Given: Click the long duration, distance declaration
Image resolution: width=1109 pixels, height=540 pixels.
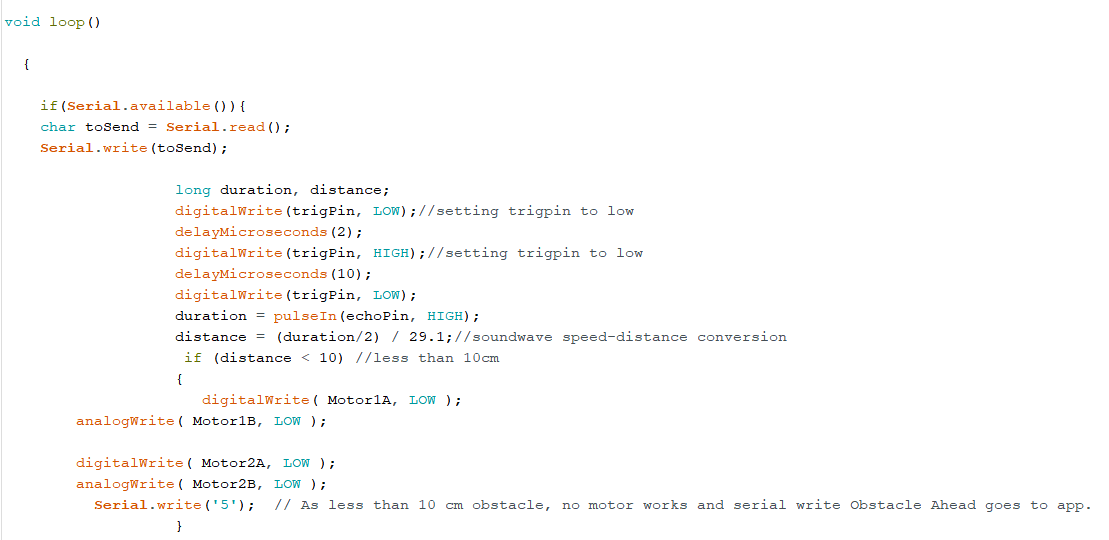Looking at the screenshot, I should [282, 190].
